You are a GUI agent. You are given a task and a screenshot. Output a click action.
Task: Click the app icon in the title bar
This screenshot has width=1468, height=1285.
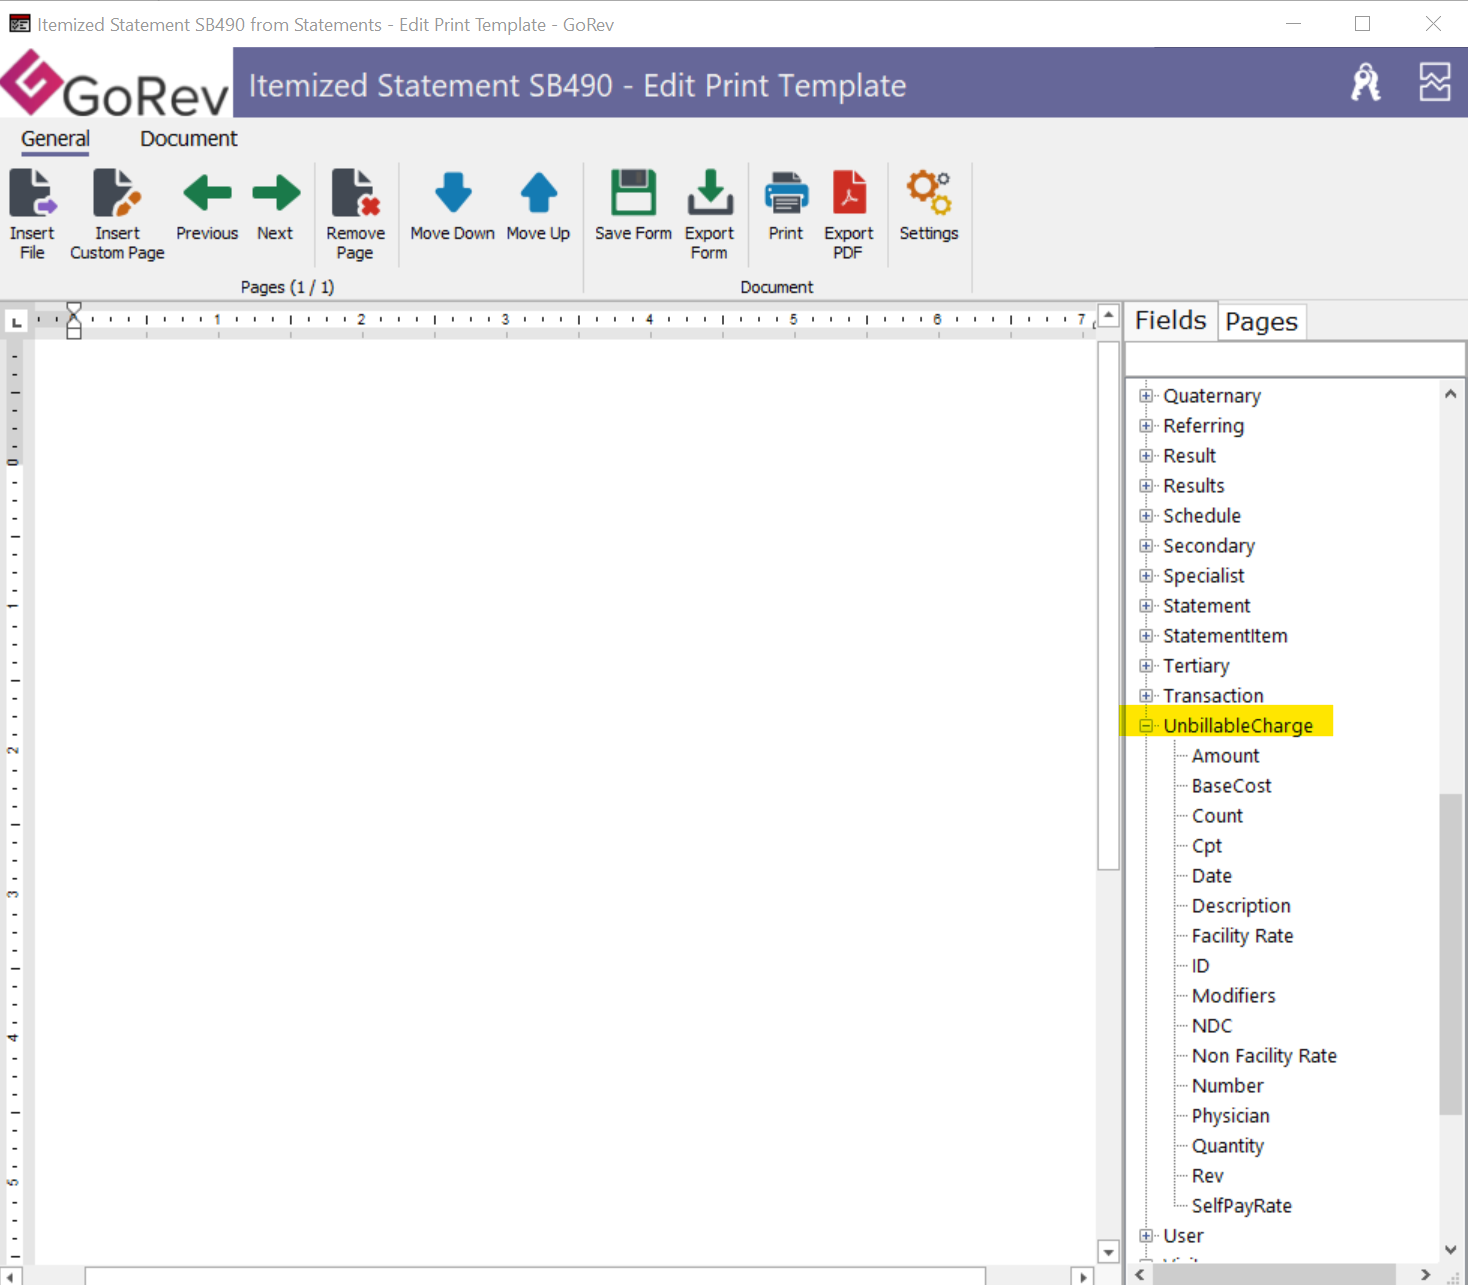(19, 23)
